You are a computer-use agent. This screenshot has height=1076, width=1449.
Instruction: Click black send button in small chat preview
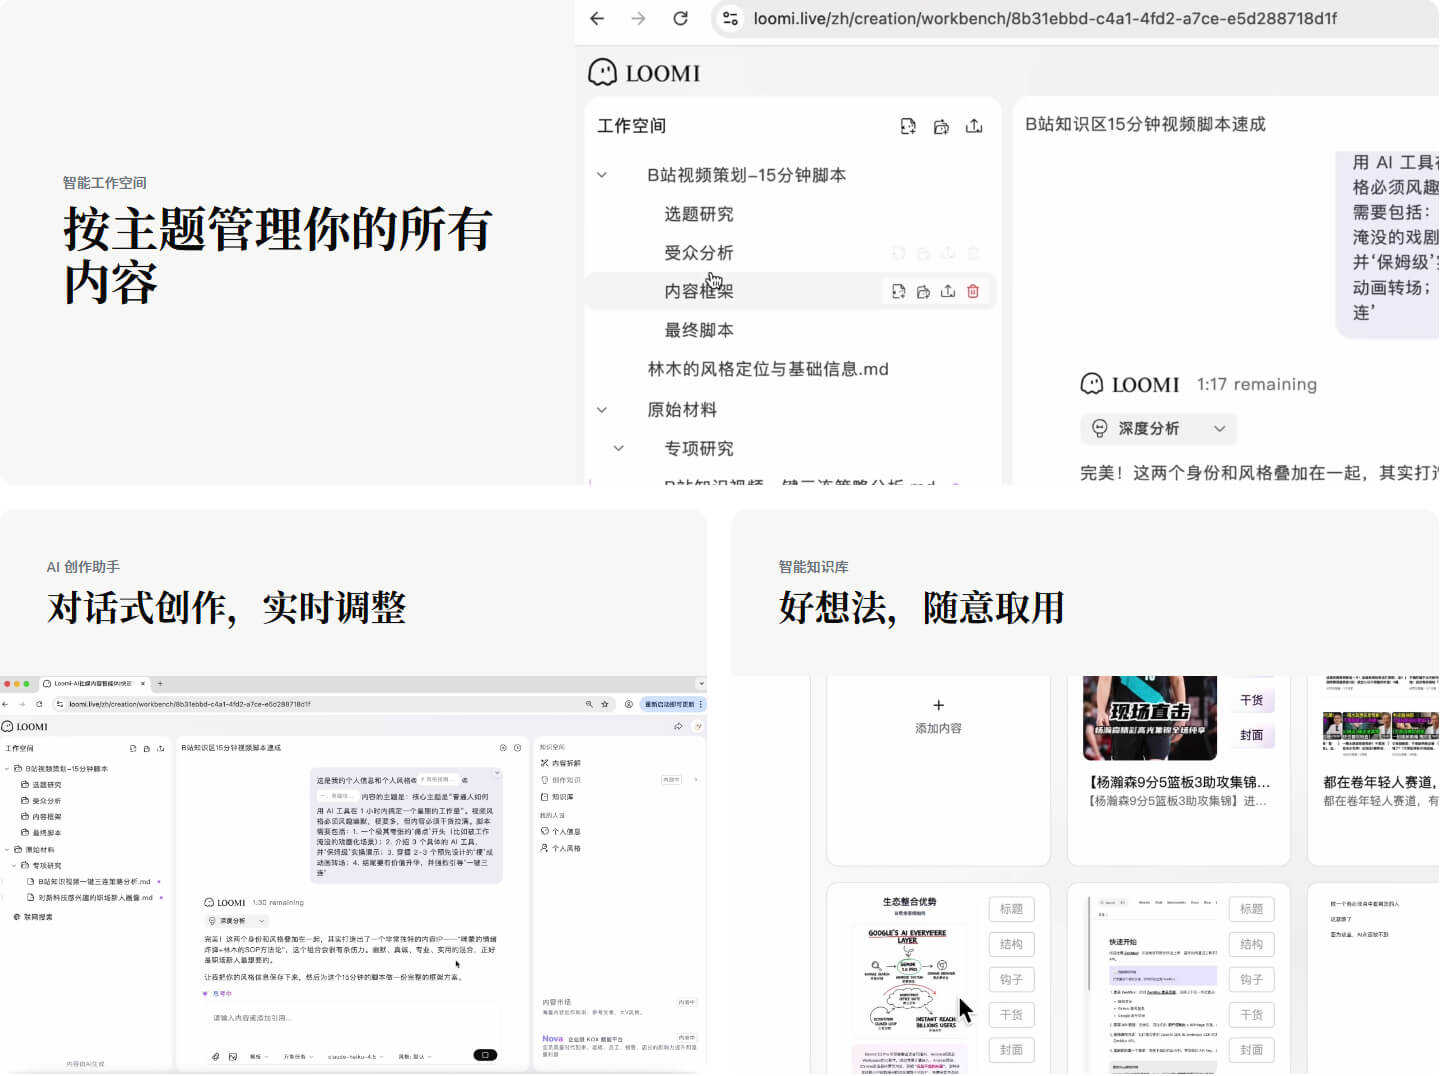pyautogui.click(x=485, y=1055)
